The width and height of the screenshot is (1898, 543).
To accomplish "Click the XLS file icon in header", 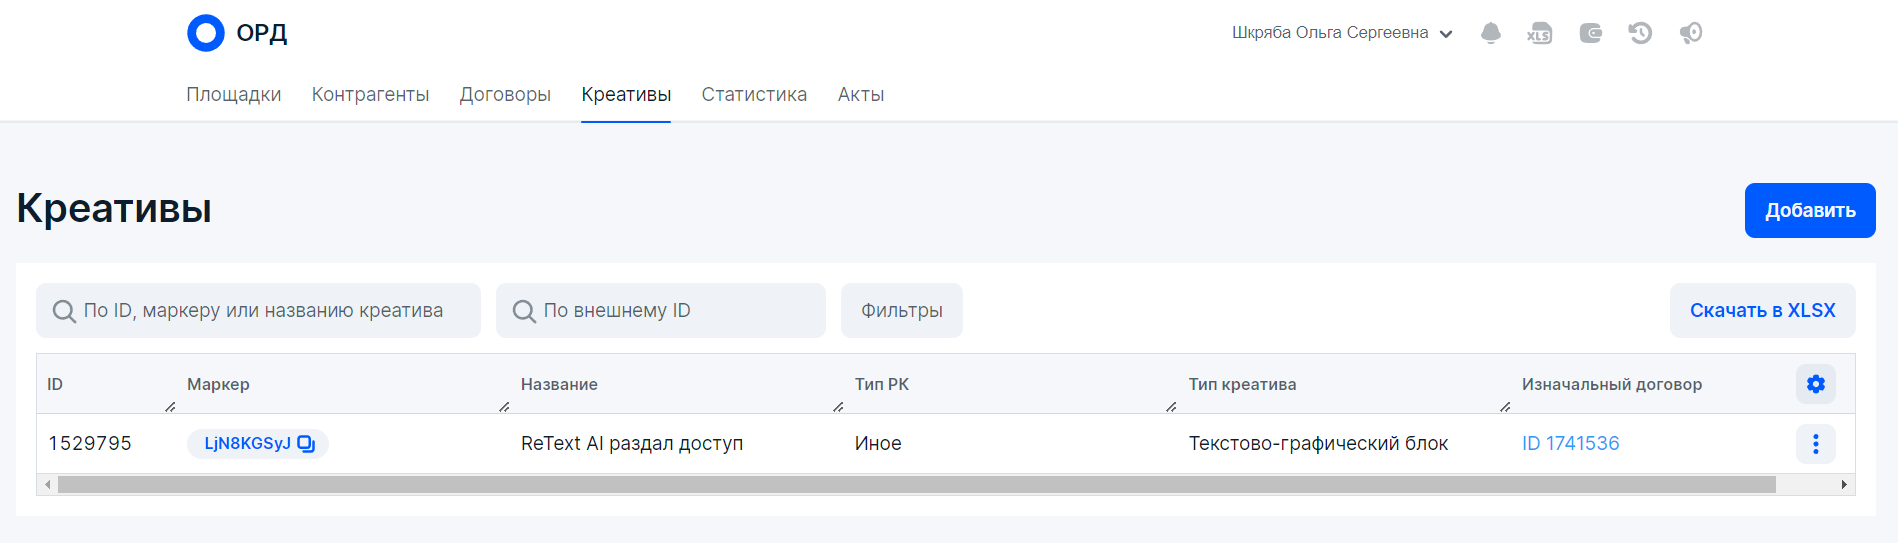I will [1539, 33].
